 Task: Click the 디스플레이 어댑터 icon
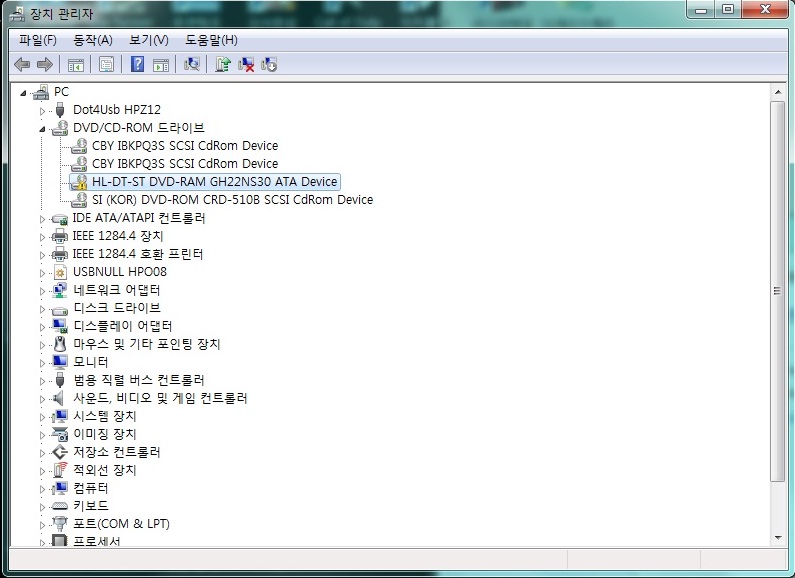(x=60, y=326)
